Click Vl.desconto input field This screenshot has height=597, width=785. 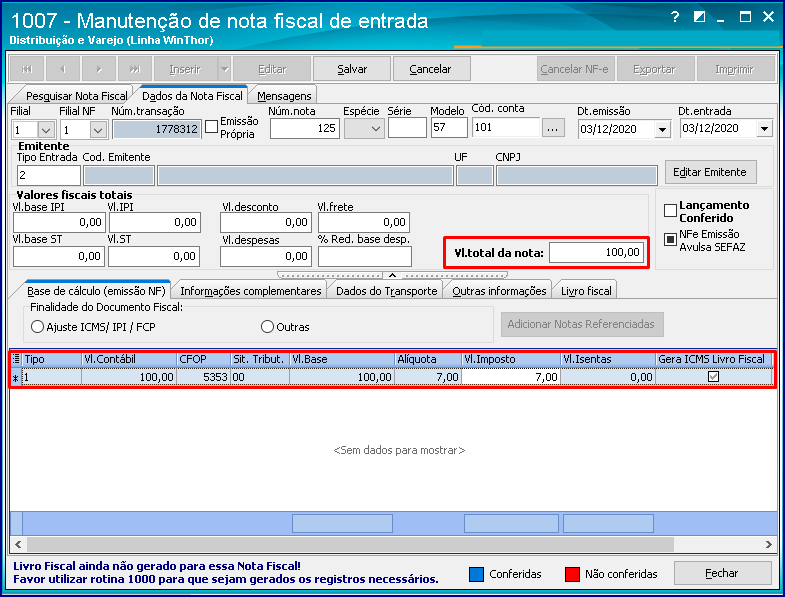pyautogui.click(x=266, y=222)
